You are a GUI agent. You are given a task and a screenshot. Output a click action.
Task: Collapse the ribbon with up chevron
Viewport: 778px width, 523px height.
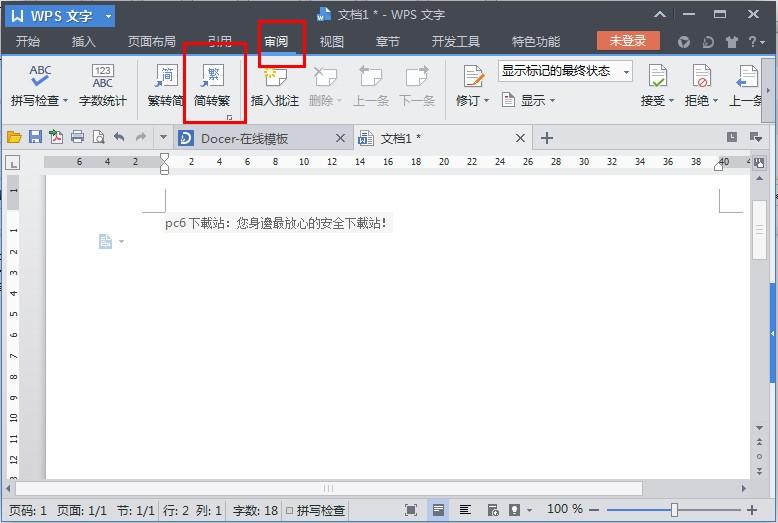pyautogui.click(x=659, y=15)
